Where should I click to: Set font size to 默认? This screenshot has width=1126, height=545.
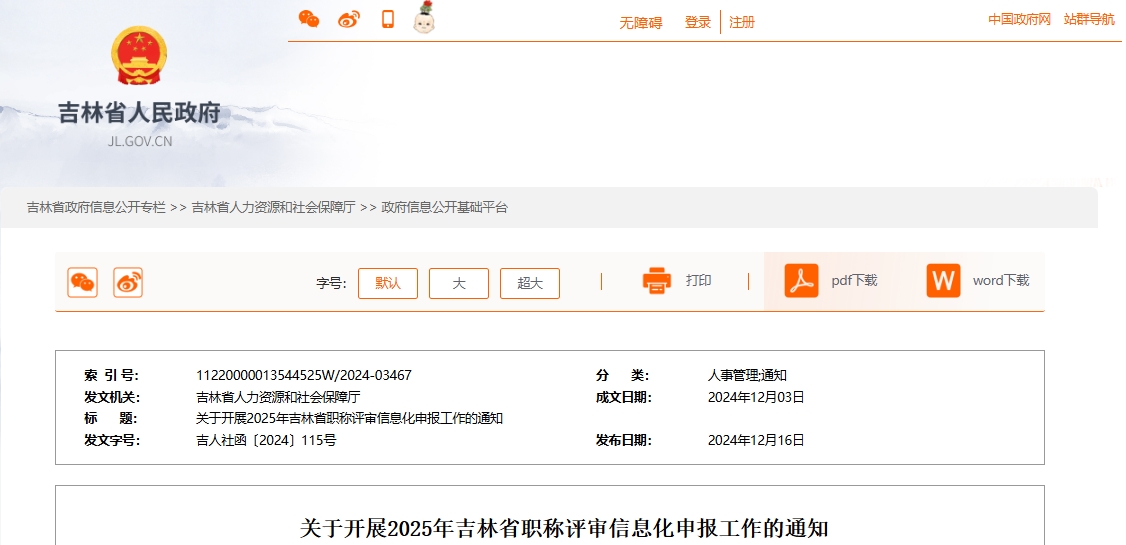pos(388,283)
